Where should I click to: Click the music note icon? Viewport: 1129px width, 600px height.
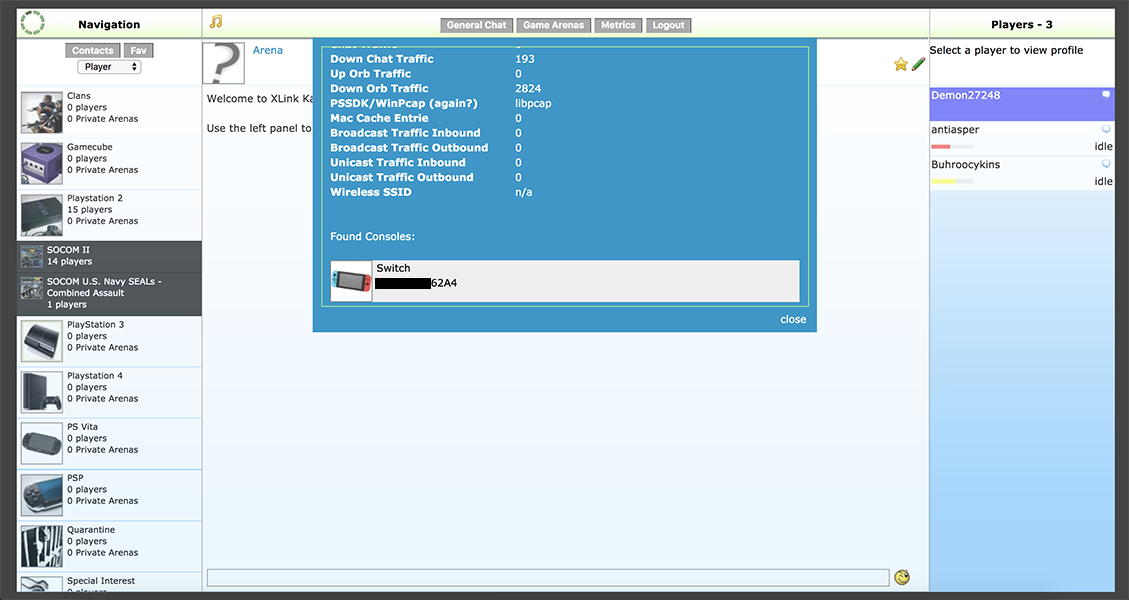[216, 22]
